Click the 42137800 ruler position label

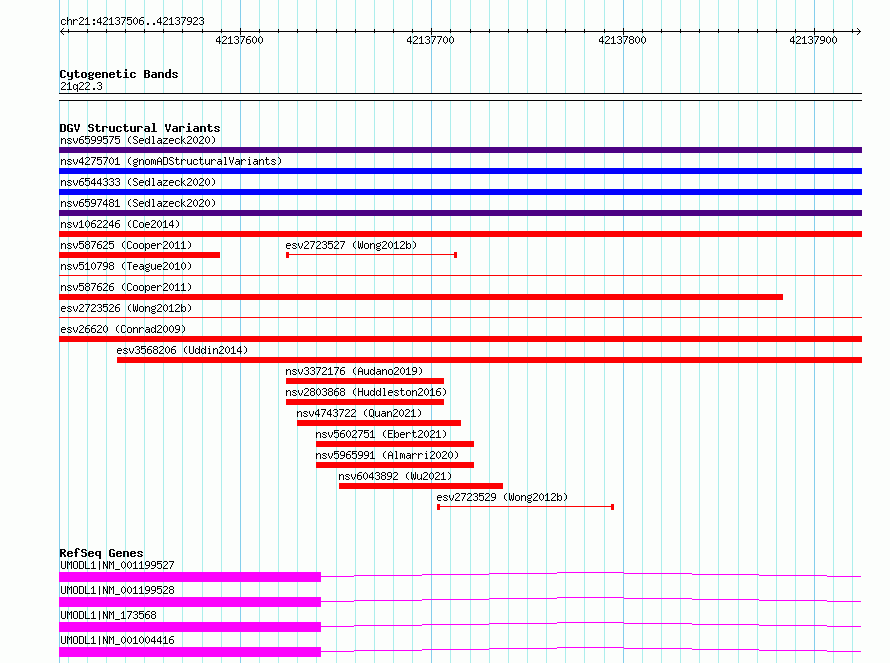[x=622, y=40]
